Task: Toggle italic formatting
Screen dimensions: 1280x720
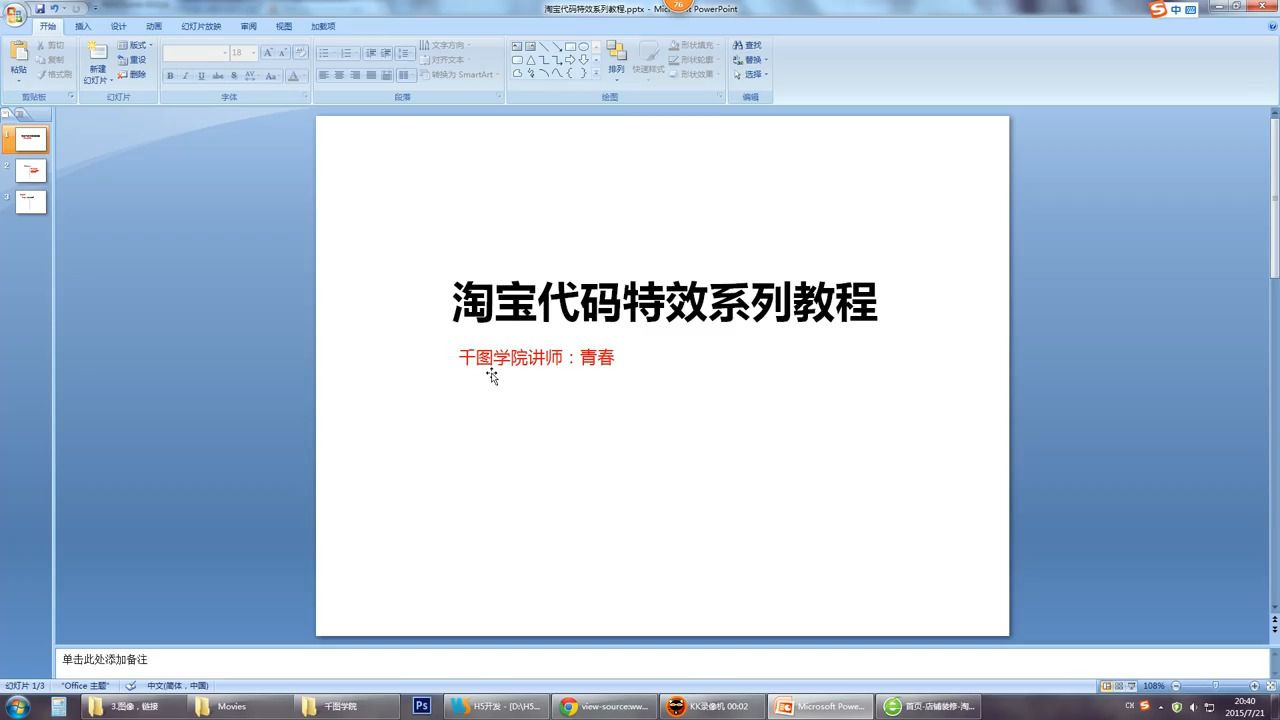Action: click(185, 76)
